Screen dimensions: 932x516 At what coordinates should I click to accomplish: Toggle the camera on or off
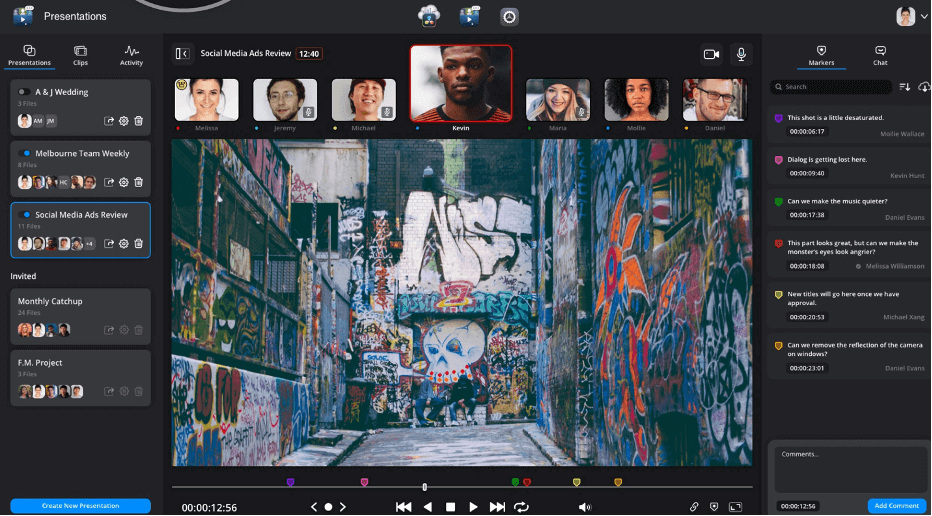pos(711,54)
